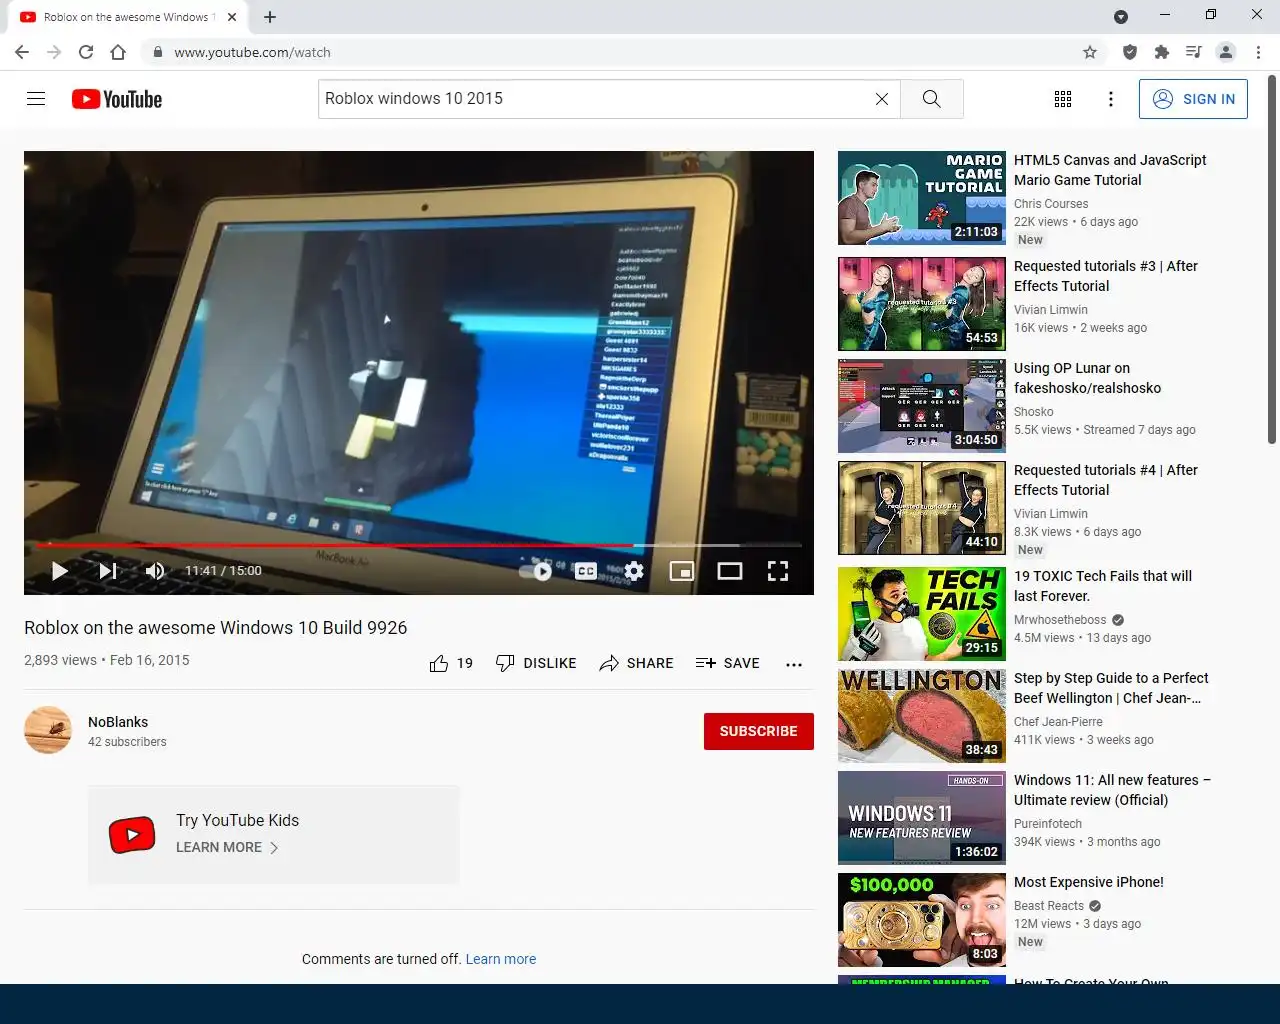Mute the video volume
1280x1024 pixels.
(x=155, y=571)
